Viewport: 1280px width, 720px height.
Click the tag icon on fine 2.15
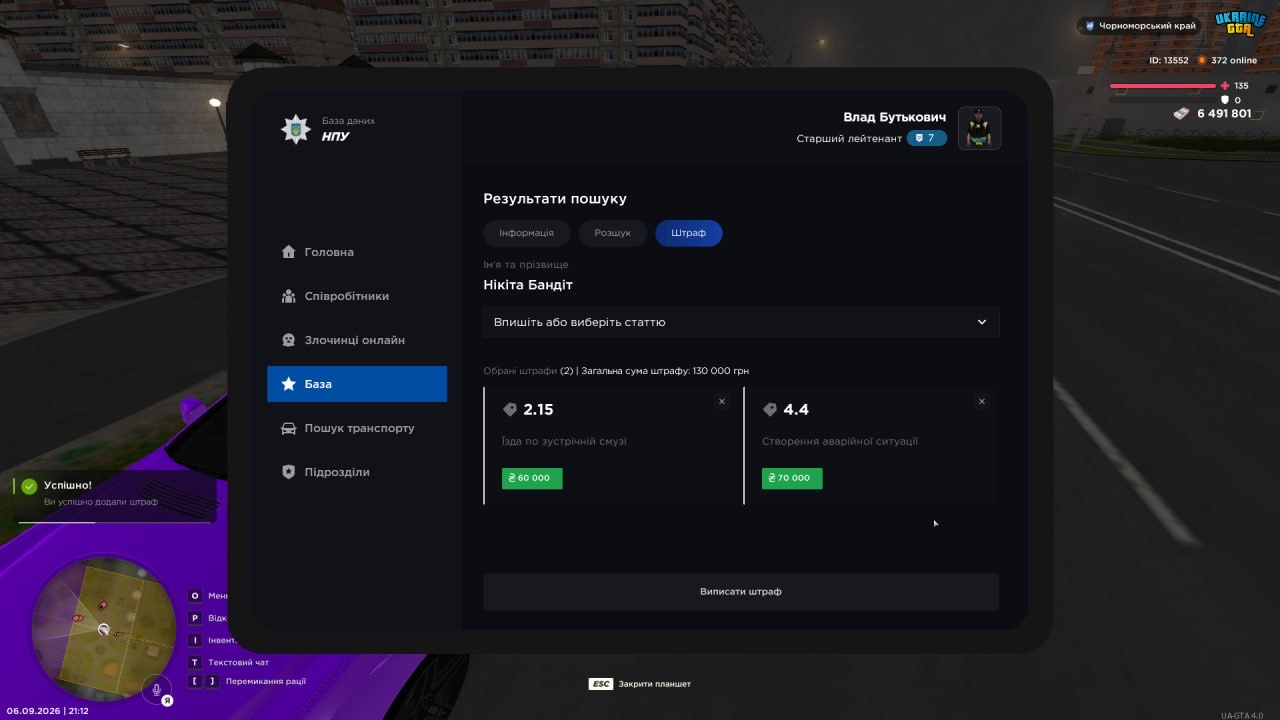coord(510,409)
